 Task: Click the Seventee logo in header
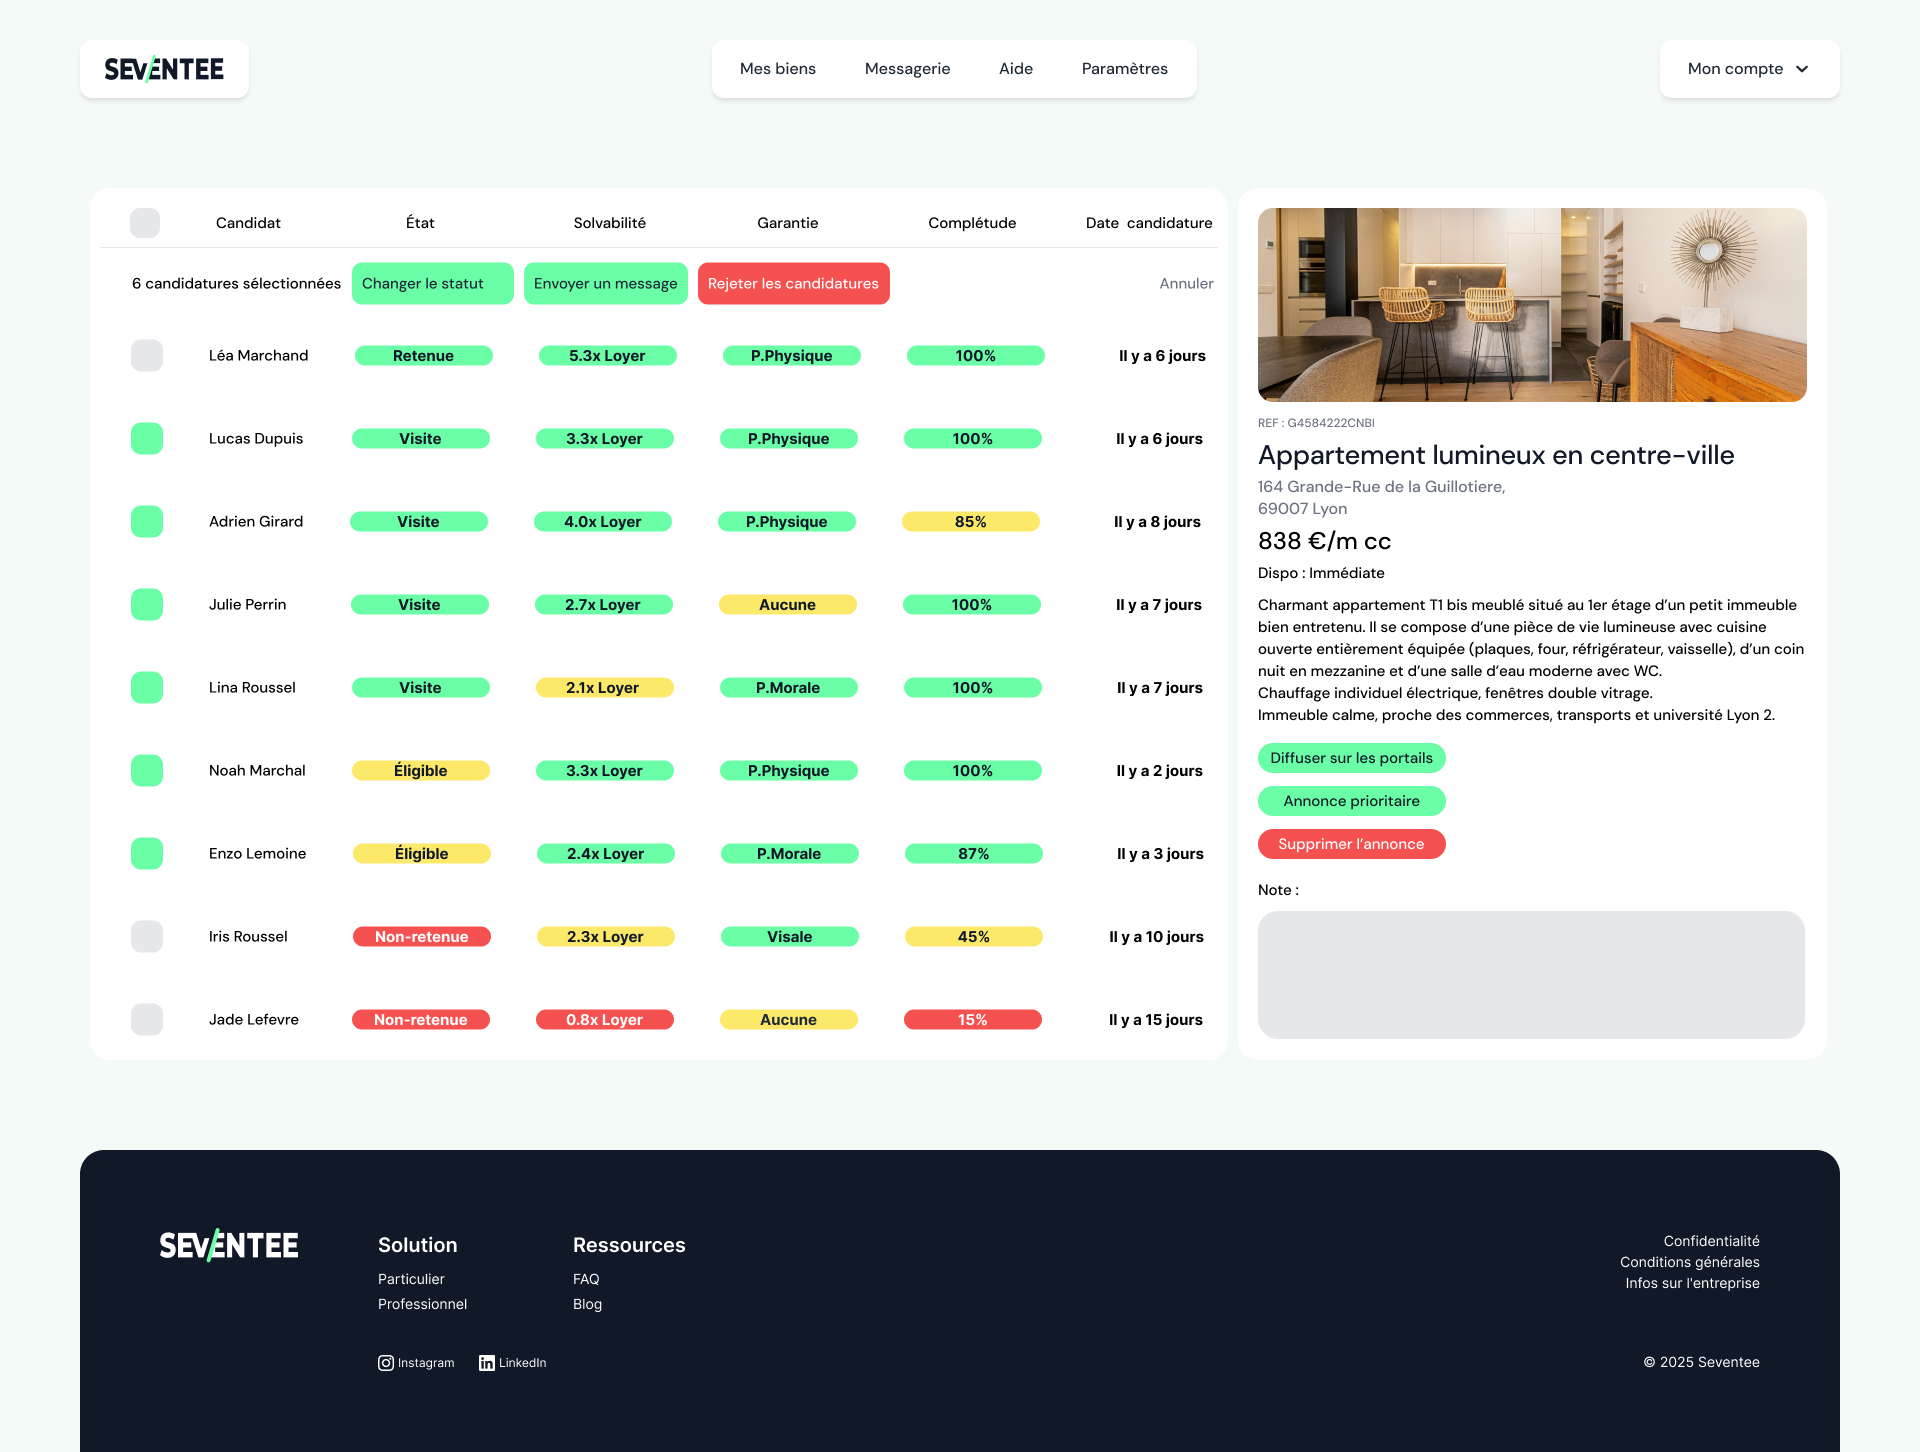(164, 69)
